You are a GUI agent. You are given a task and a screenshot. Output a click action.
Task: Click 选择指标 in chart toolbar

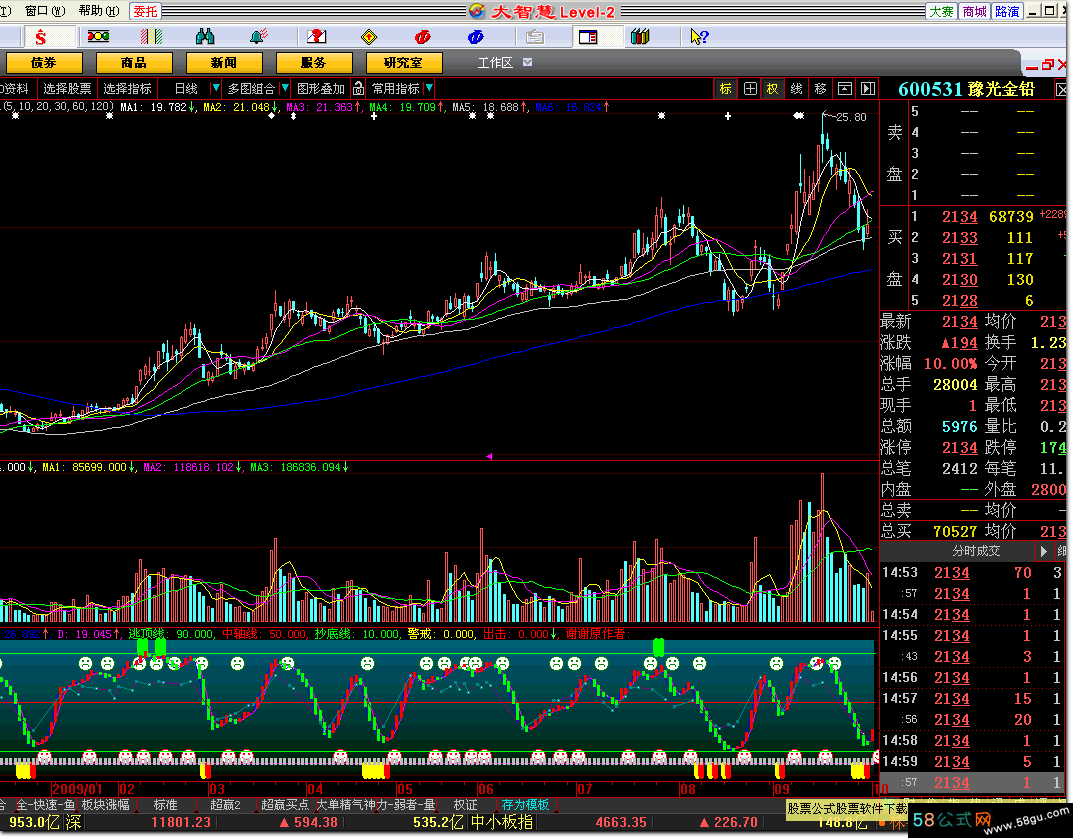coord(127,89)
